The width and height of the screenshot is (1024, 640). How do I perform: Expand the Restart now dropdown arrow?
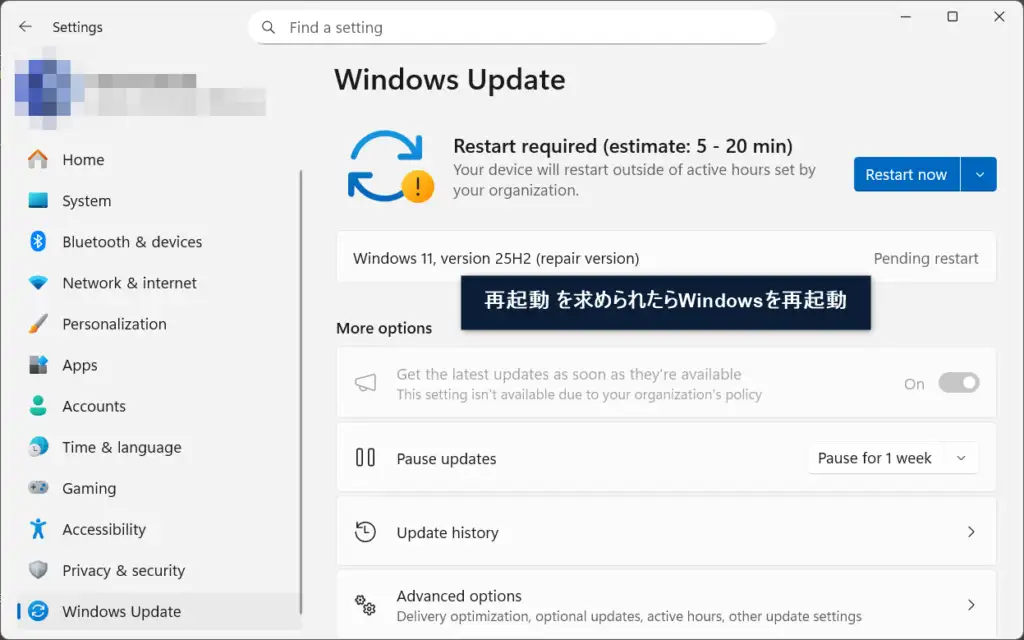point(979,174)
